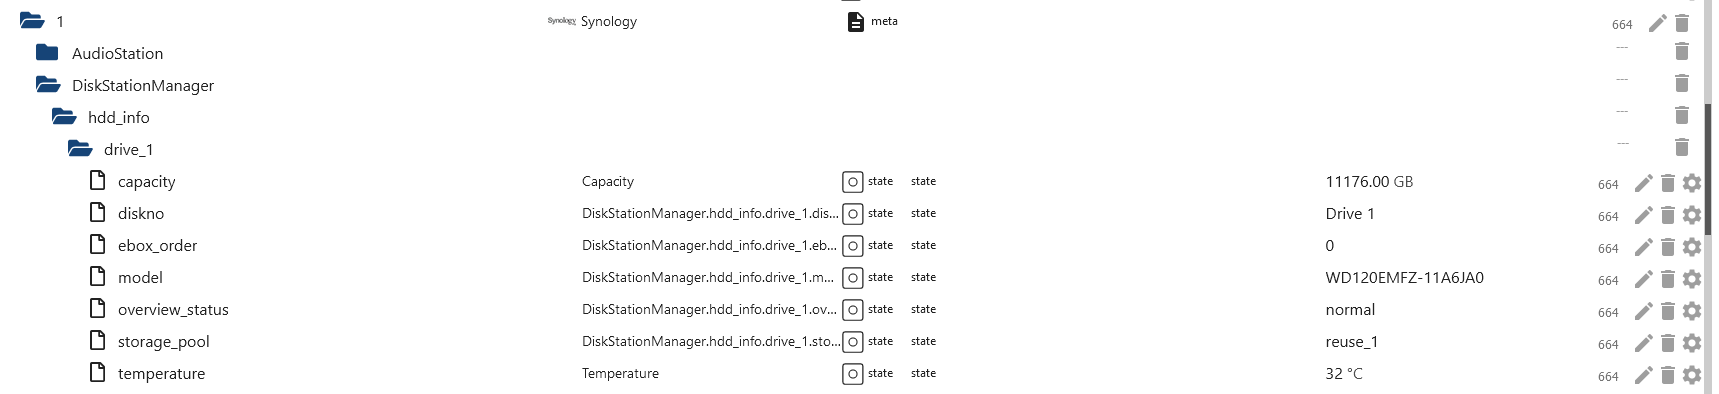Screen dimensions: 1719x394
Task: Delete the diskno state entry
Action: point(1667,215)
